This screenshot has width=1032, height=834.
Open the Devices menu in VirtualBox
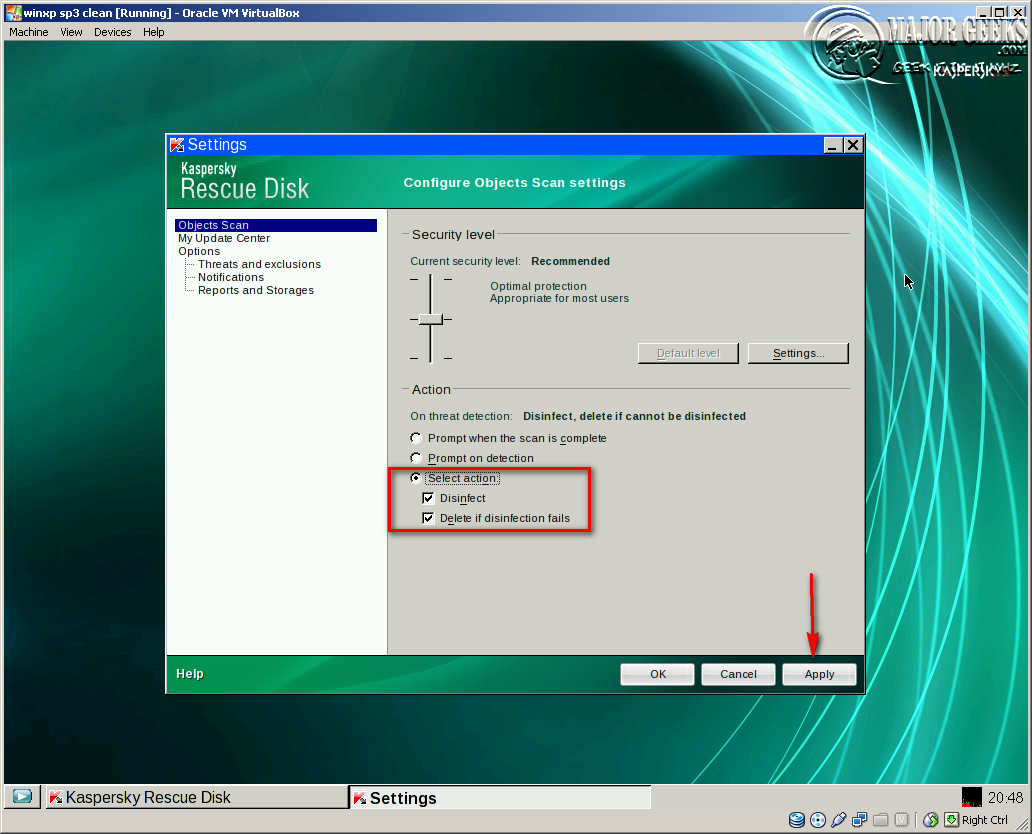tap(112, 31)
